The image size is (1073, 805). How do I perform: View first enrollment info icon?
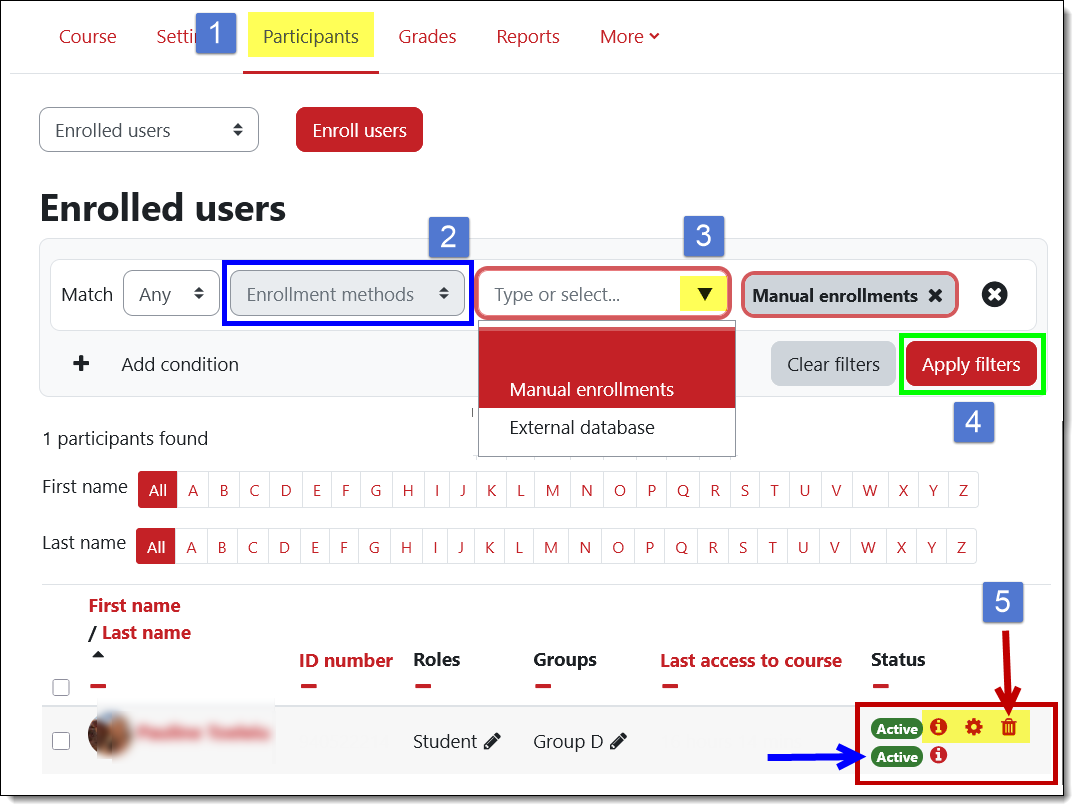coord(938,726)
